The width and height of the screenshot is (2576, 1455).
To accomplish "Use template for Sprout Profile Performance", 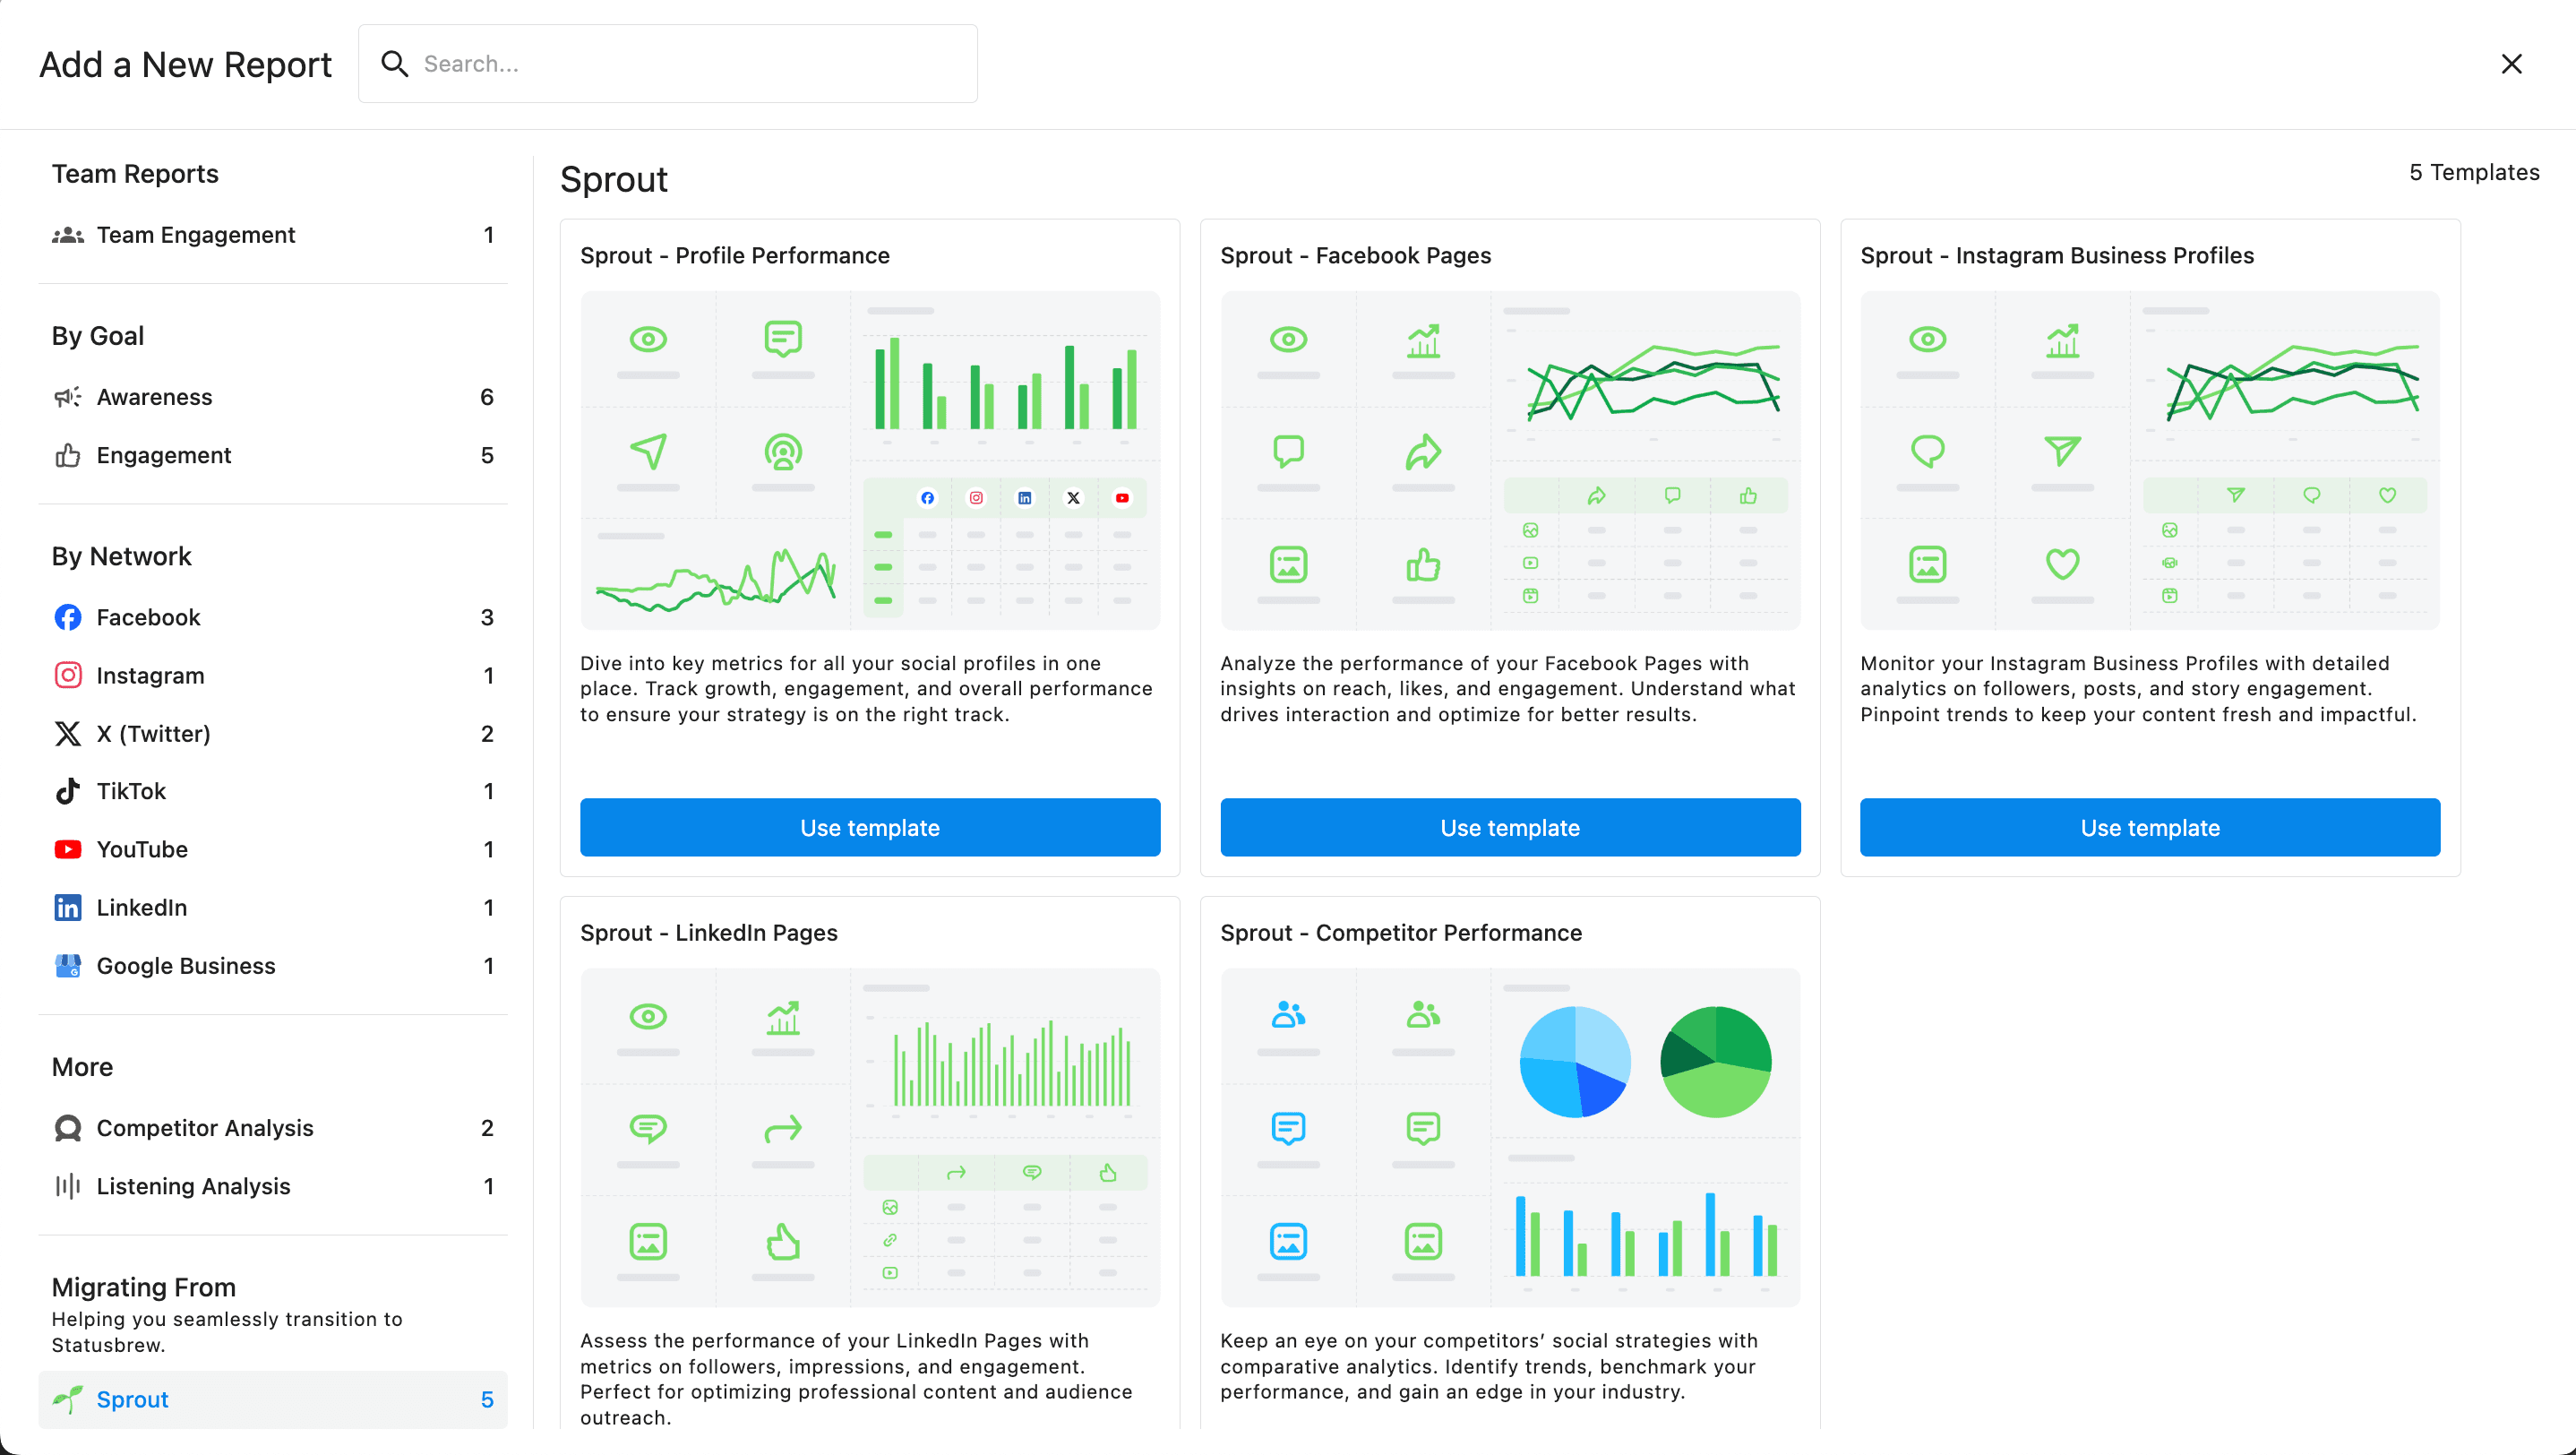I will point(869,827).
